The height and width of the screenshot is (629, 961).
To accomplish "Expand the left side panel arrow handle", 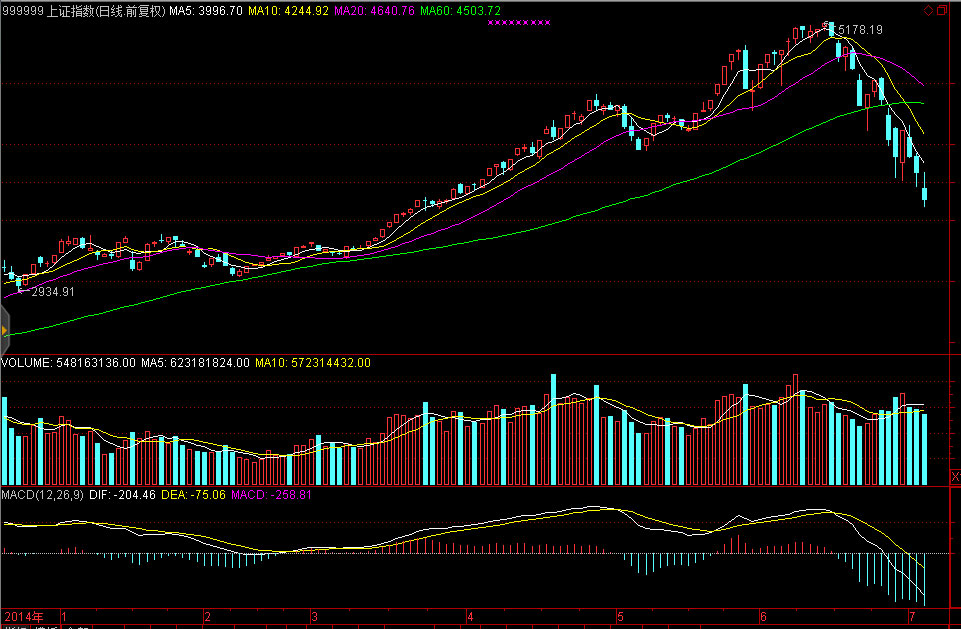I will coord(4,330).
